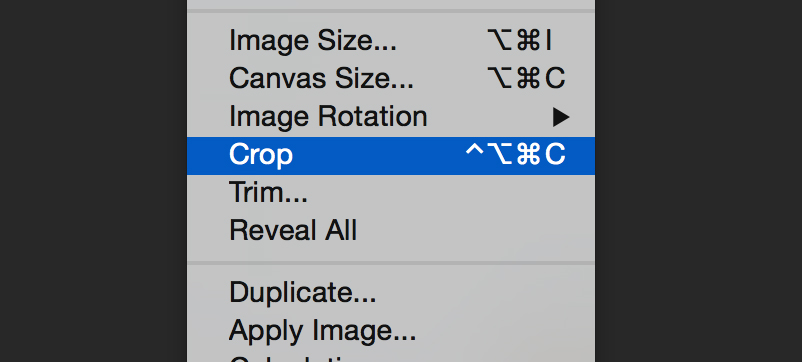The height and width of the screenshot is (362, 802).
Task: Expand the Image Rotation submenu arrow
Action: coord(561,118)
